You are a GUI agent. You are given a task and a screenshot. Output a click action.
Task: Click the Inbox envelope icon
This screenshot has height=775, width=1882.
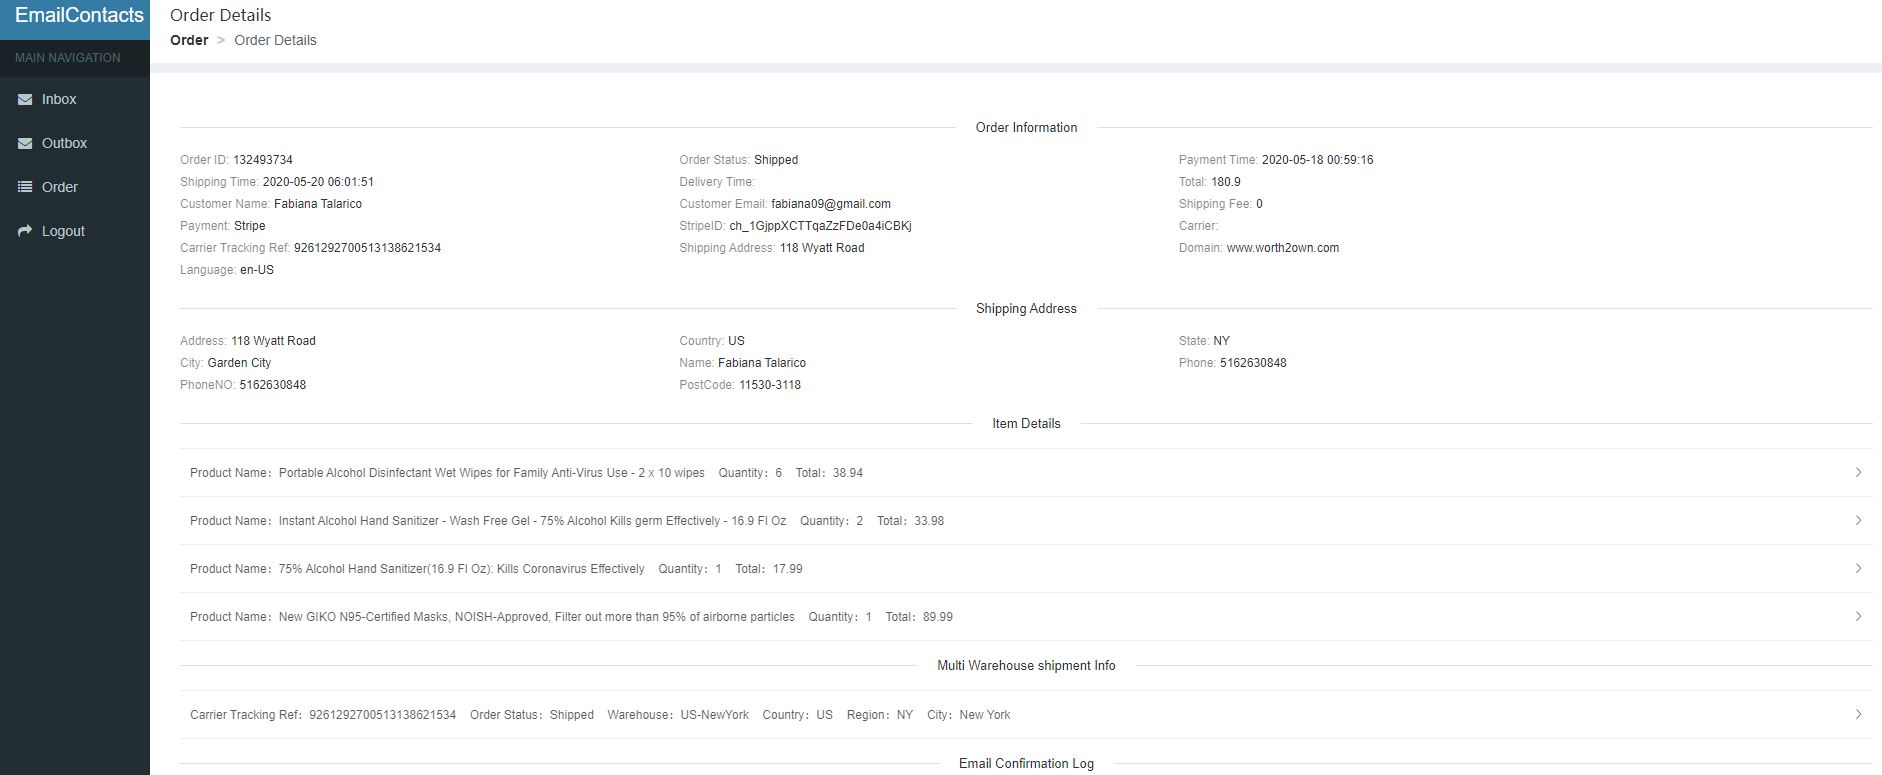[x=25, y=99]
